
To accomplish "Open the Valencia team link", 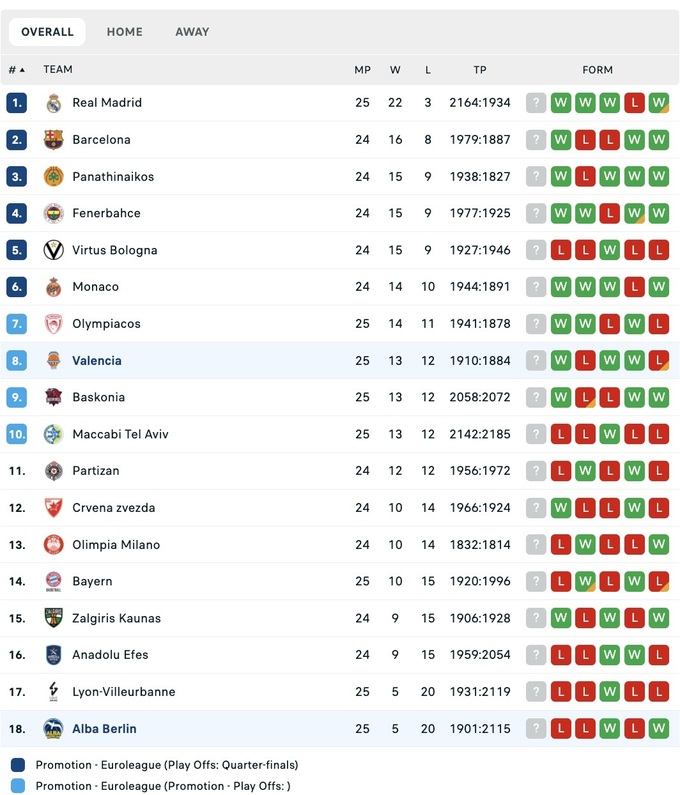I will coord(97,361).
